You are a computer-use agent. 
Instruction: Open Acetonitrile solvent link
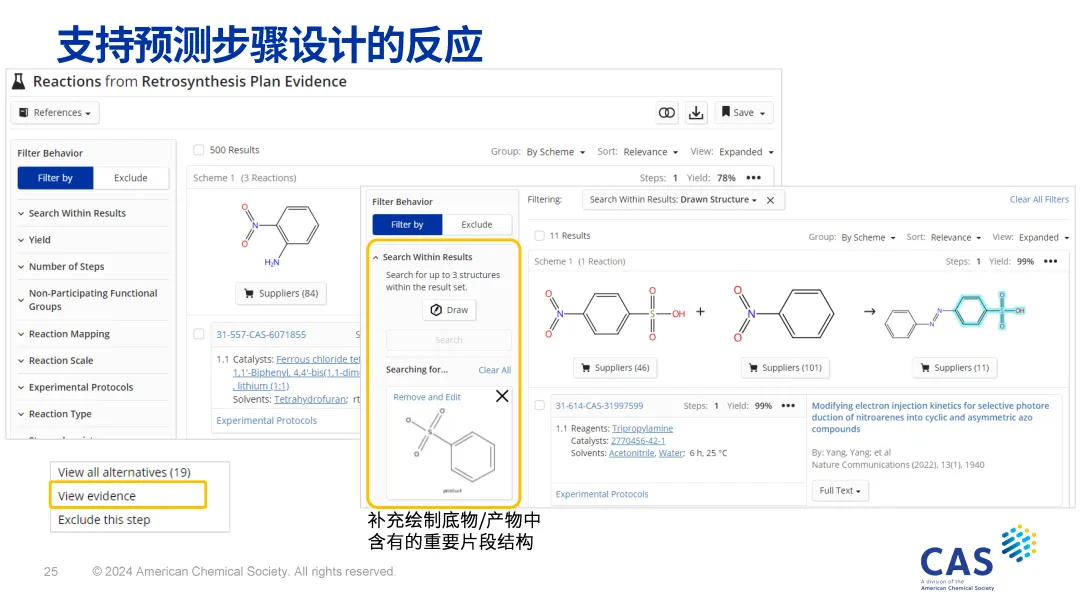click(631, 454)
